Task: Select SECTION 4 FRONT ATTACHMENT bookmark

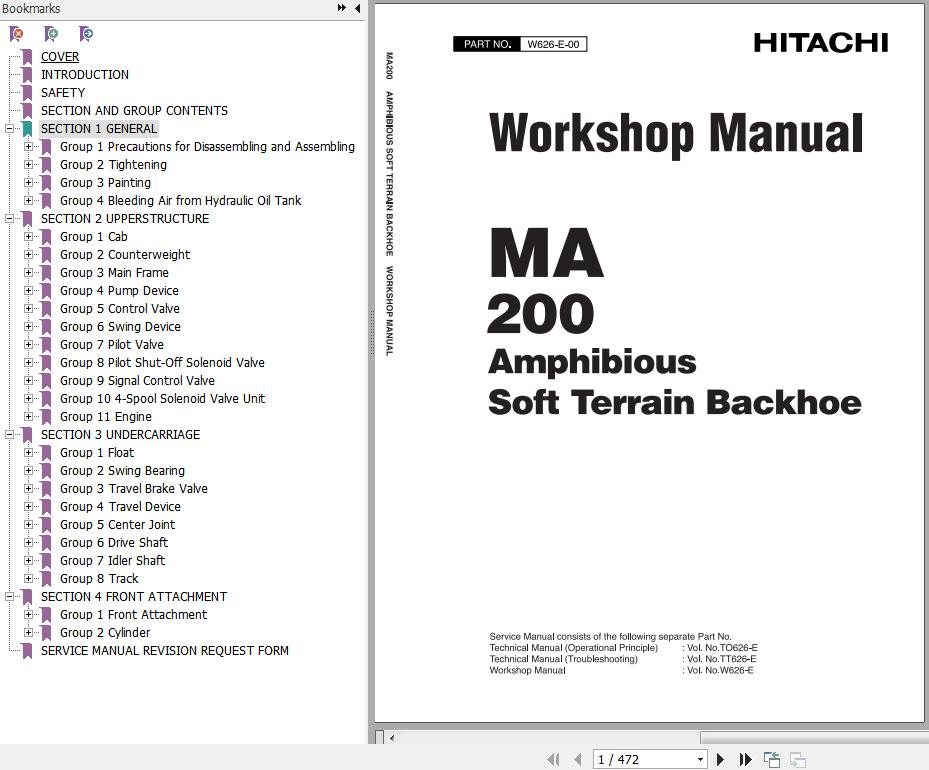Action: [x=134, y=596]
